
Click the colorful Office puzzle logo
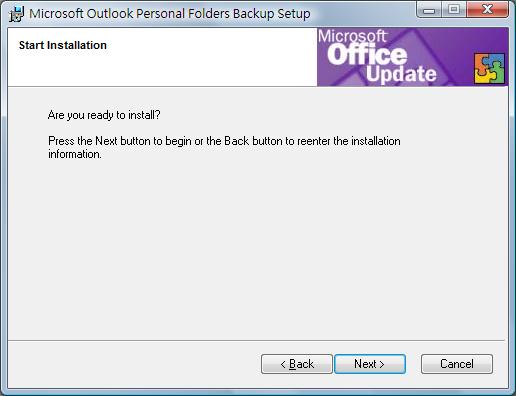tap(489, 68)
